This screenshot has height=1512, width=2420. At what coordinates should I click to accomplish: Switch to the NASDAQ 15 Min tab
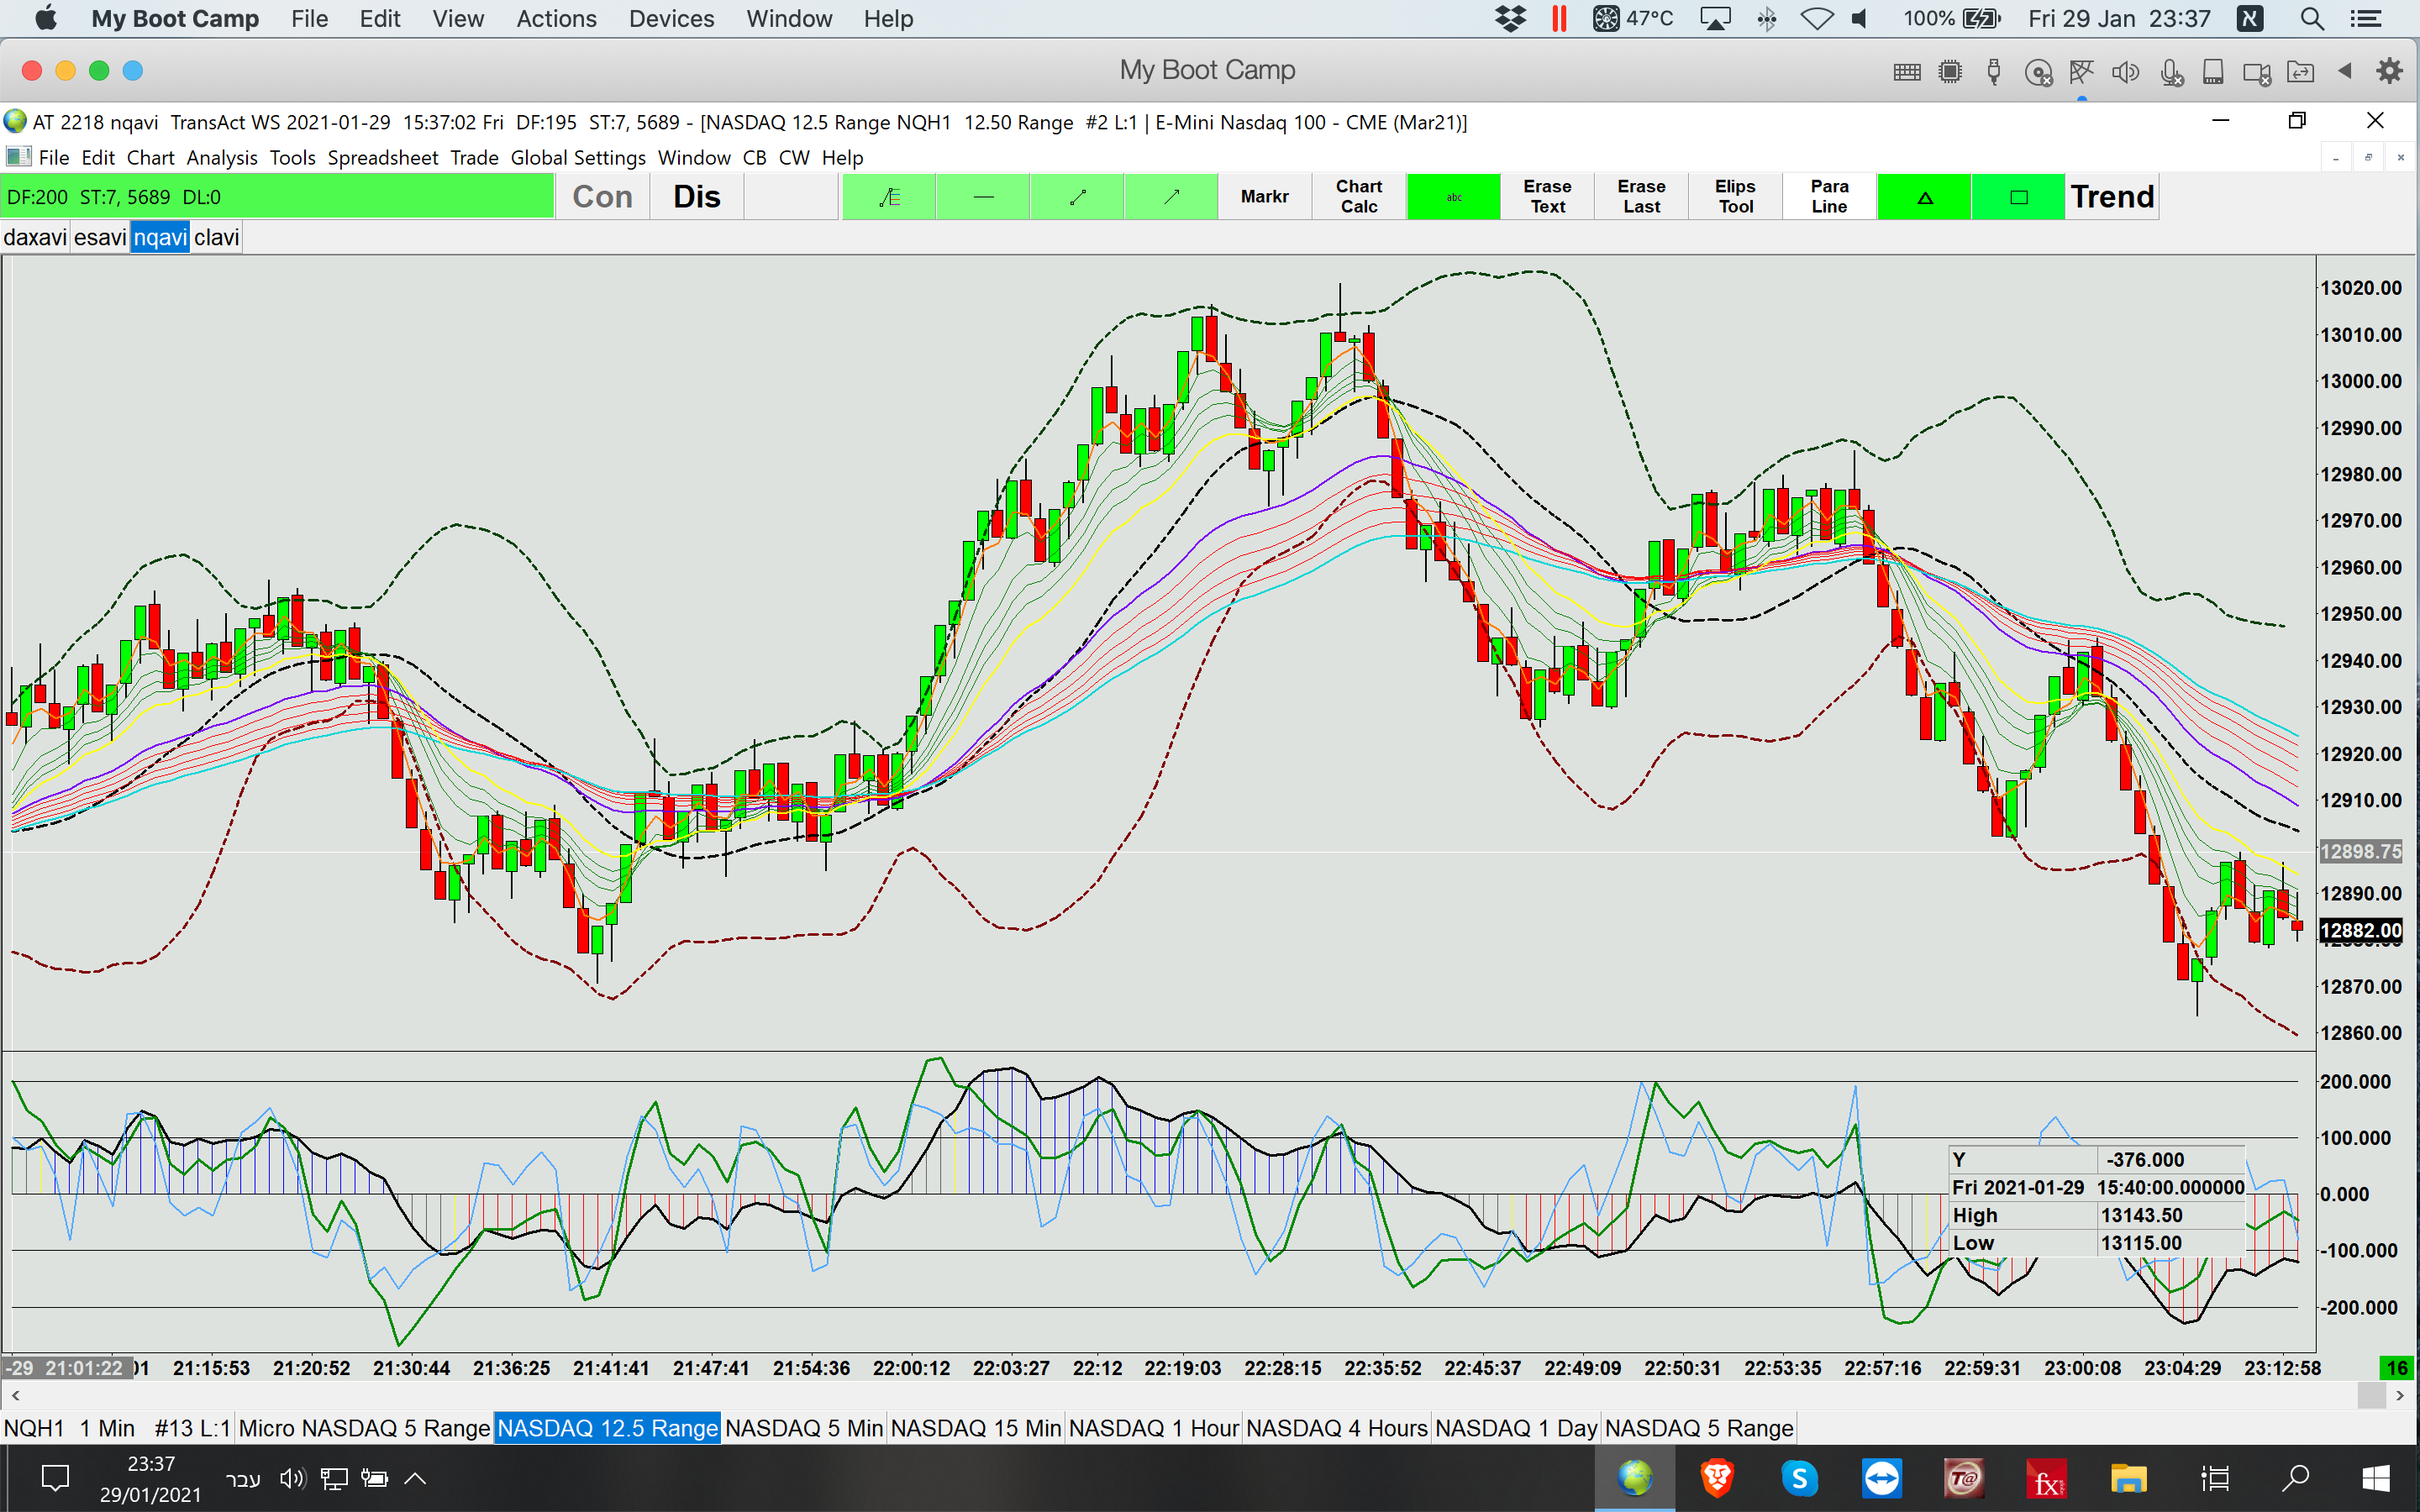(x=975, y=1428)
